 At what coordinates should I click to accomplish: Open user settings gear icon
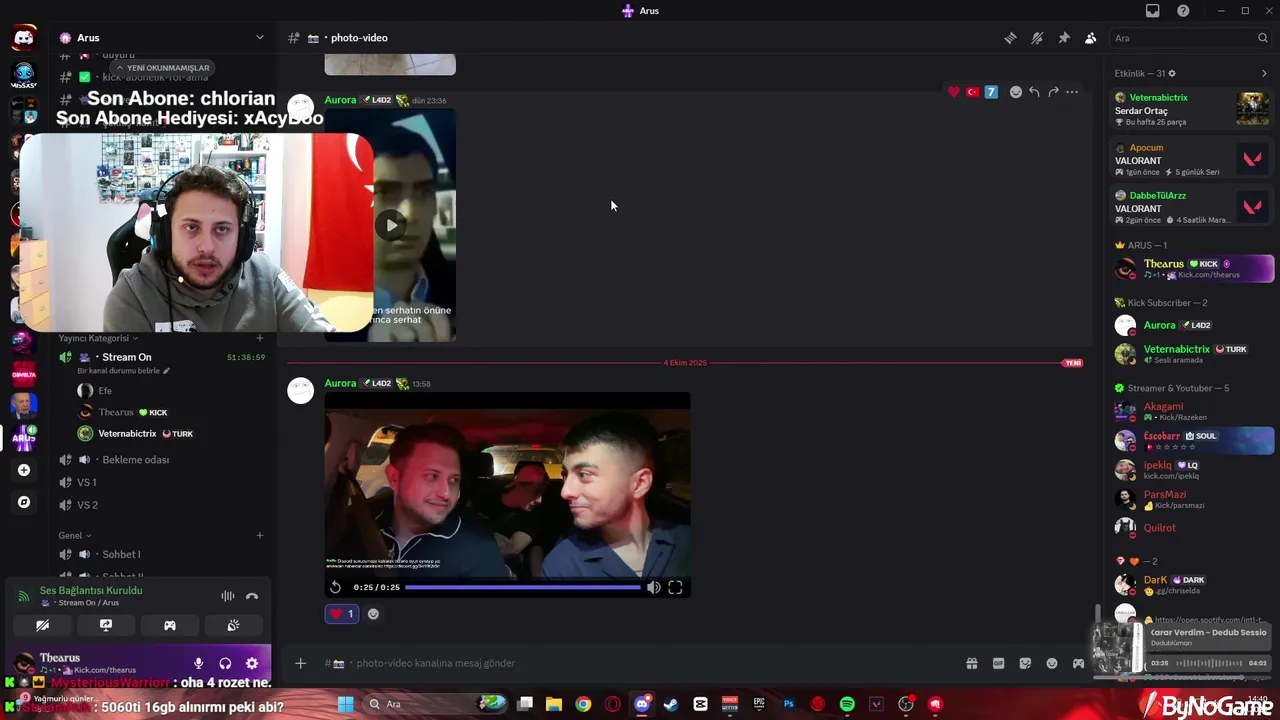tap(252, 663)
